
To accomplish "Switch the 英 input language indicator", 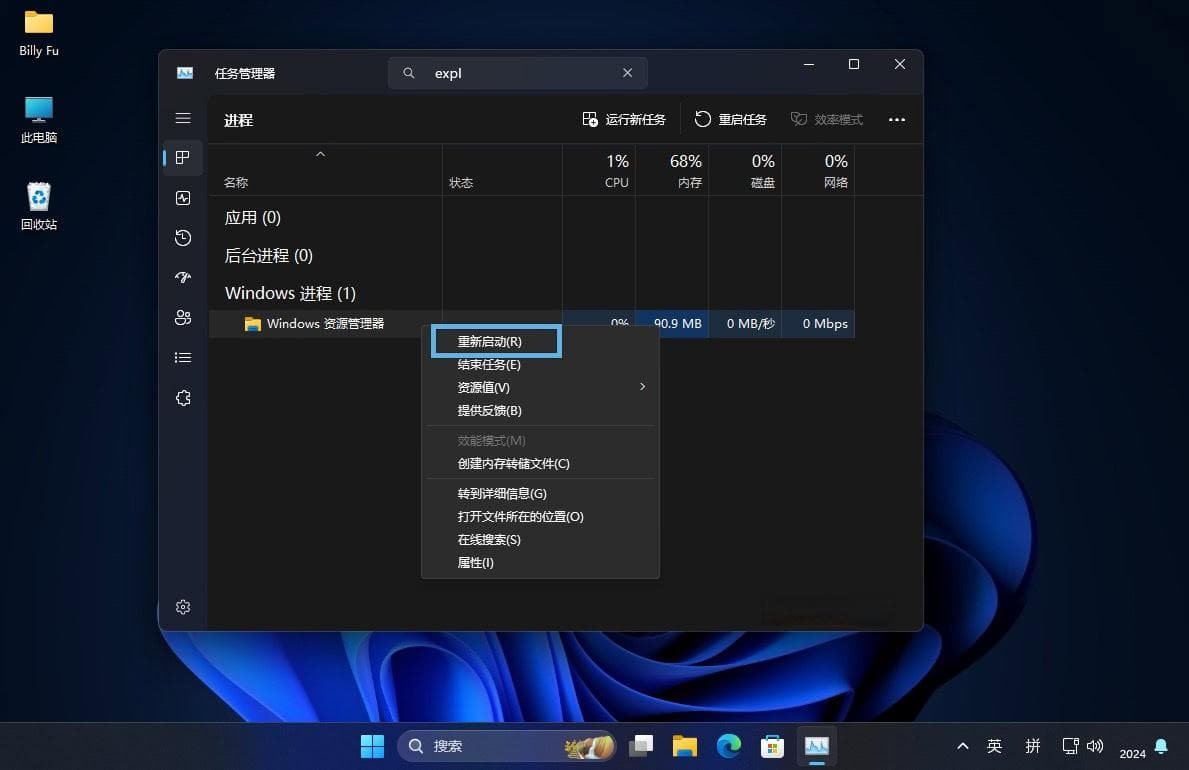I will [994, 746].
